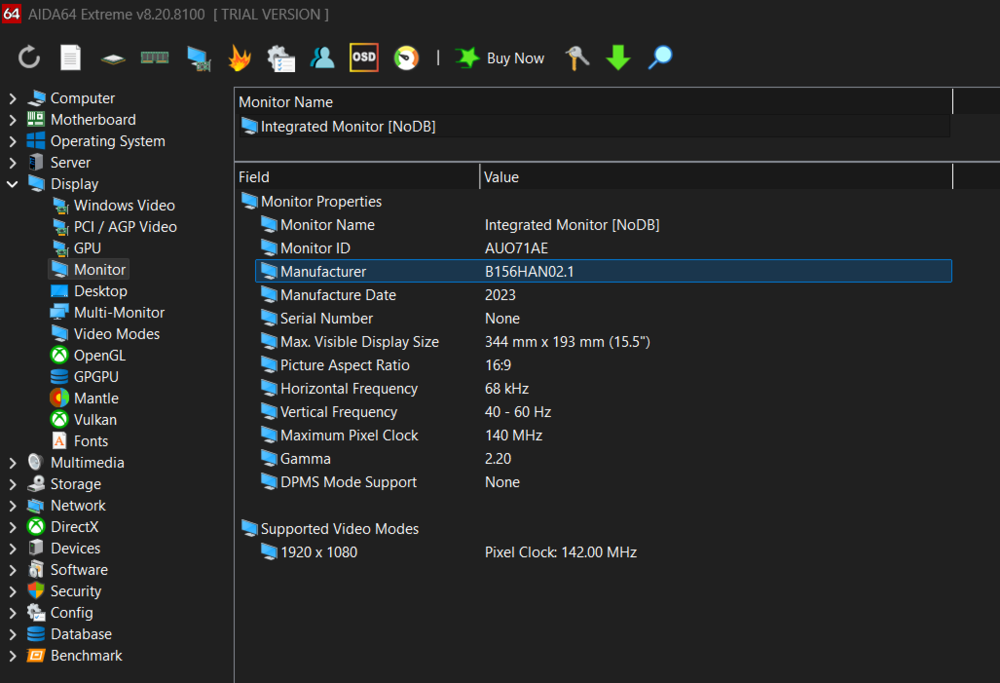Image resolution: width=1000 pixels, height=683 pixels.
Task: Expand the Security tree node
Action: click(13, 592)
